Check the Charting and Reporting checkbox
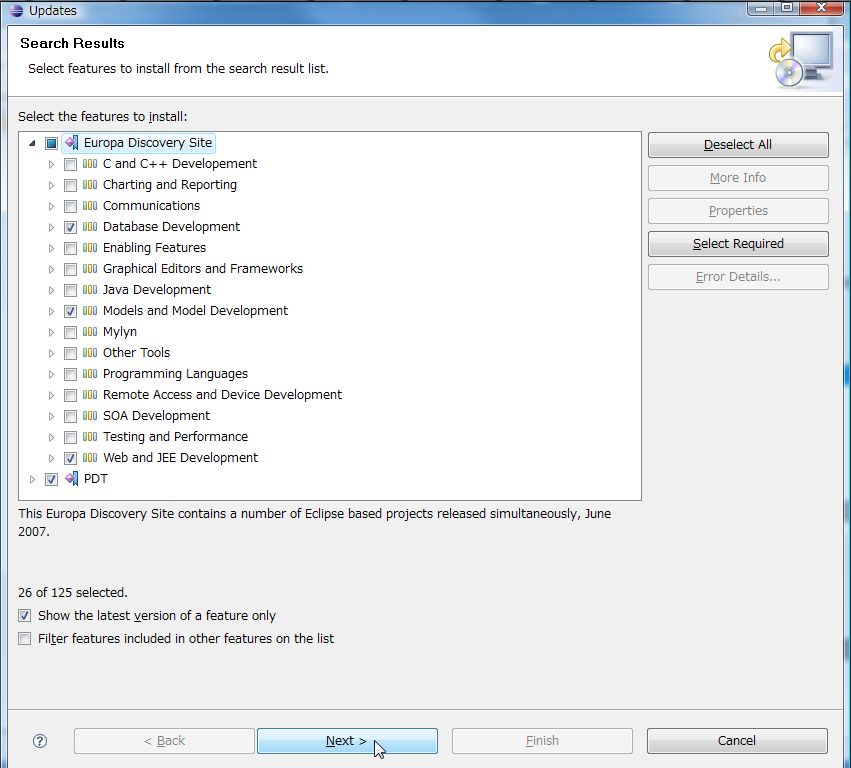Viewport: 851px width, 768px height. coord(70,186)
